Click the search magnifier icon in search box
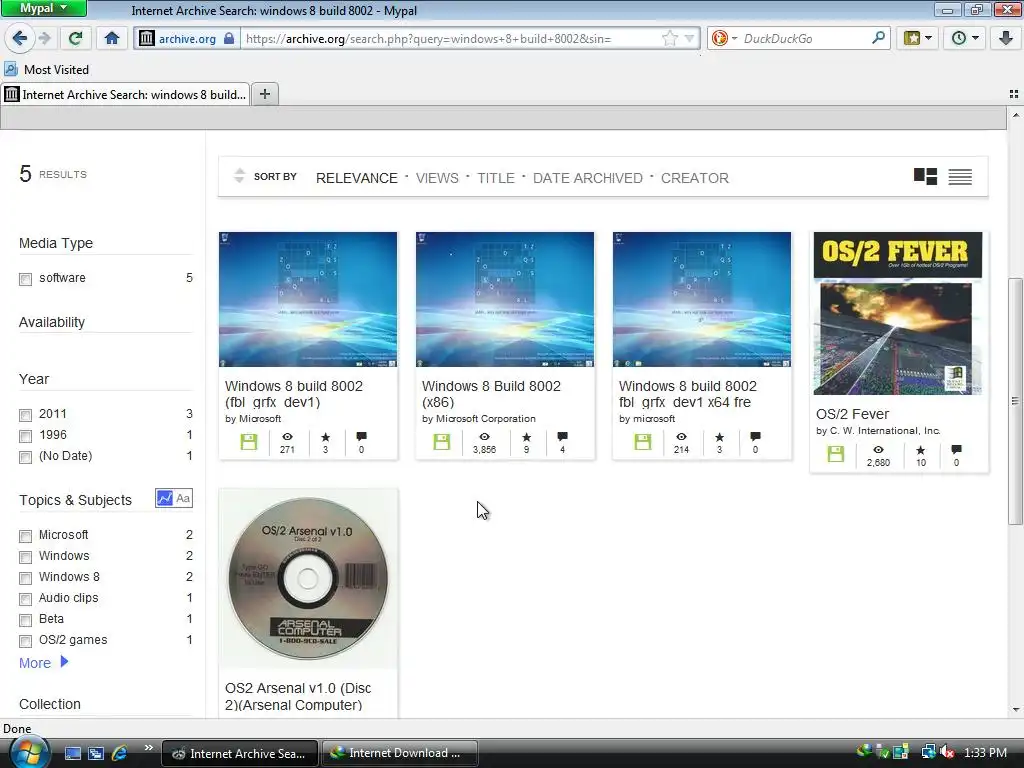Image resolution: width=1024 pixels, height=768 pixels. point(878,38)
